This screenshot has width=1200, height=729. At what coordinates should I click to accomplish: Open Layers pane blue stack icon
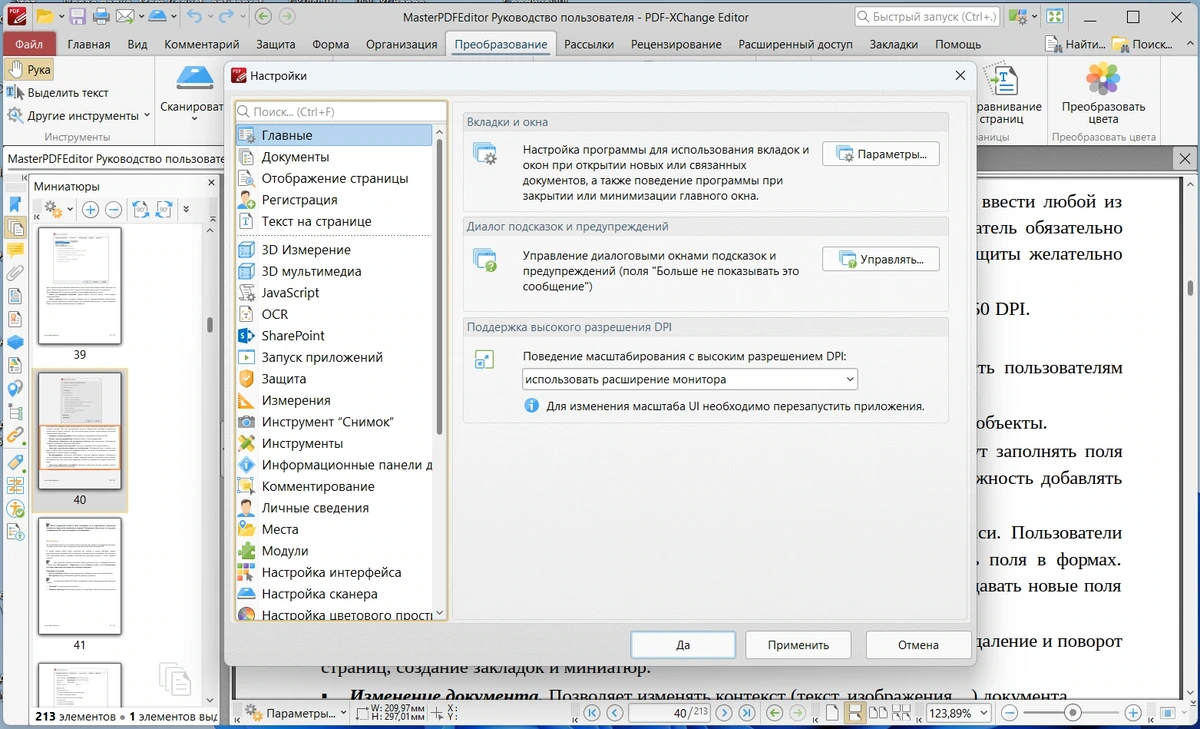[15, 342]
